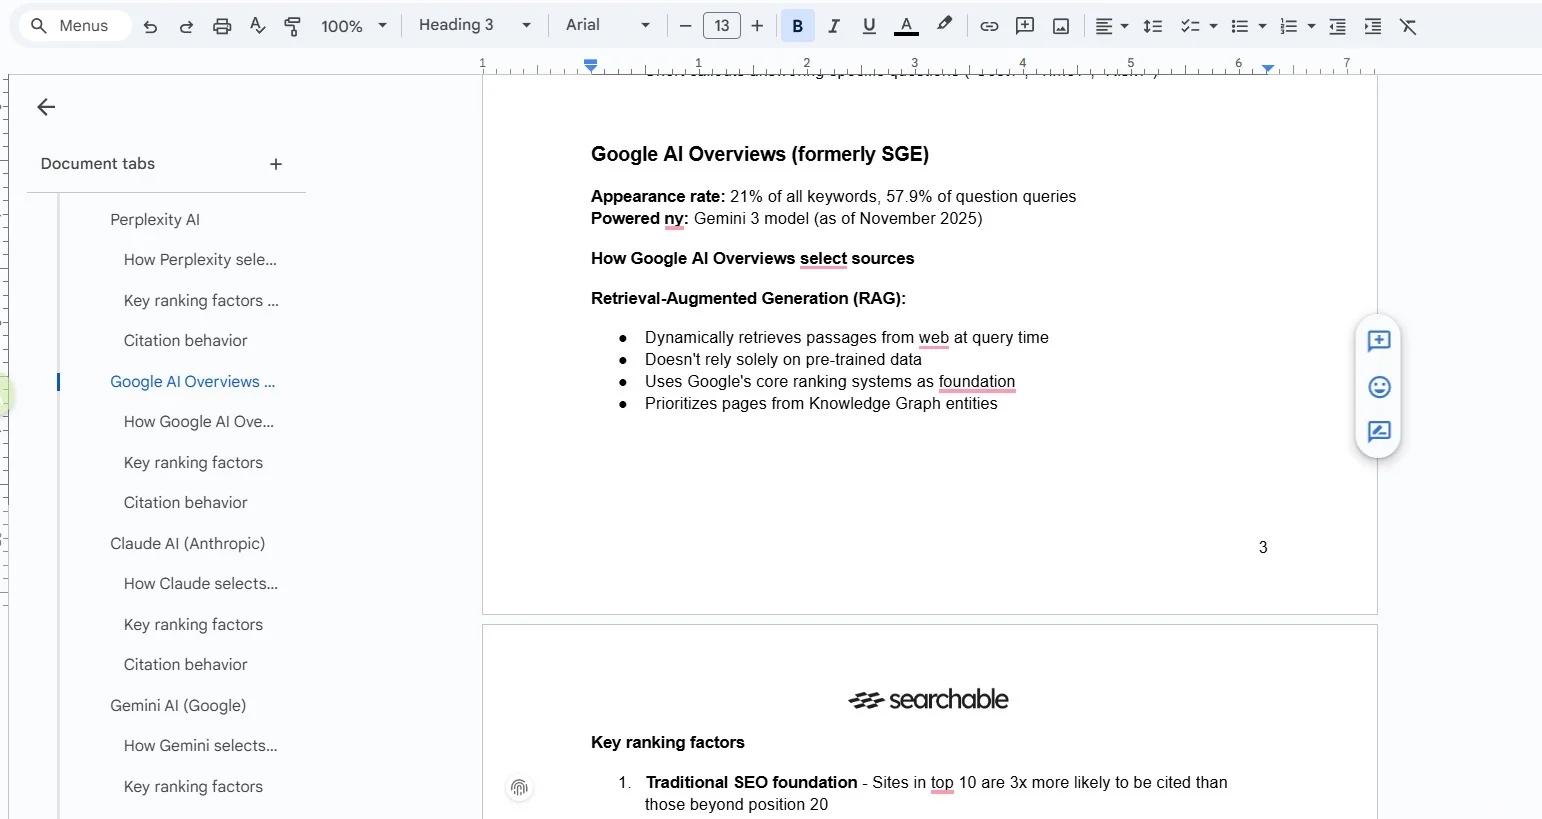Click the Undo arrow icon

(x=150, y=26)
